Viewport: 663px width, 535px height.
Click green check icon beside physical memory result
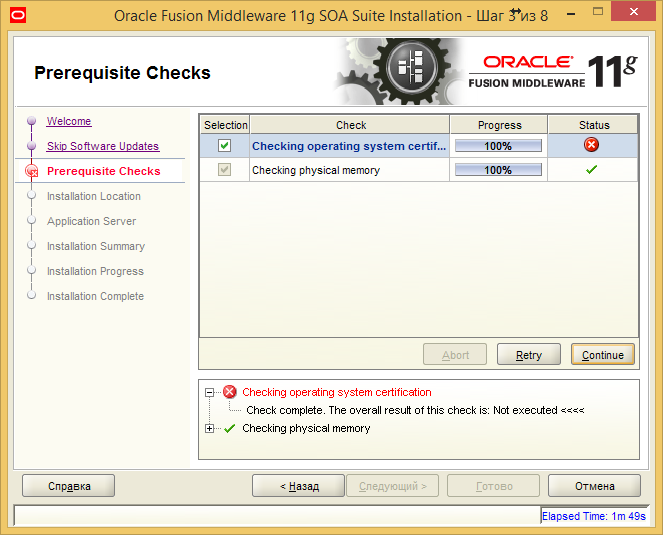tap(230, 428)
